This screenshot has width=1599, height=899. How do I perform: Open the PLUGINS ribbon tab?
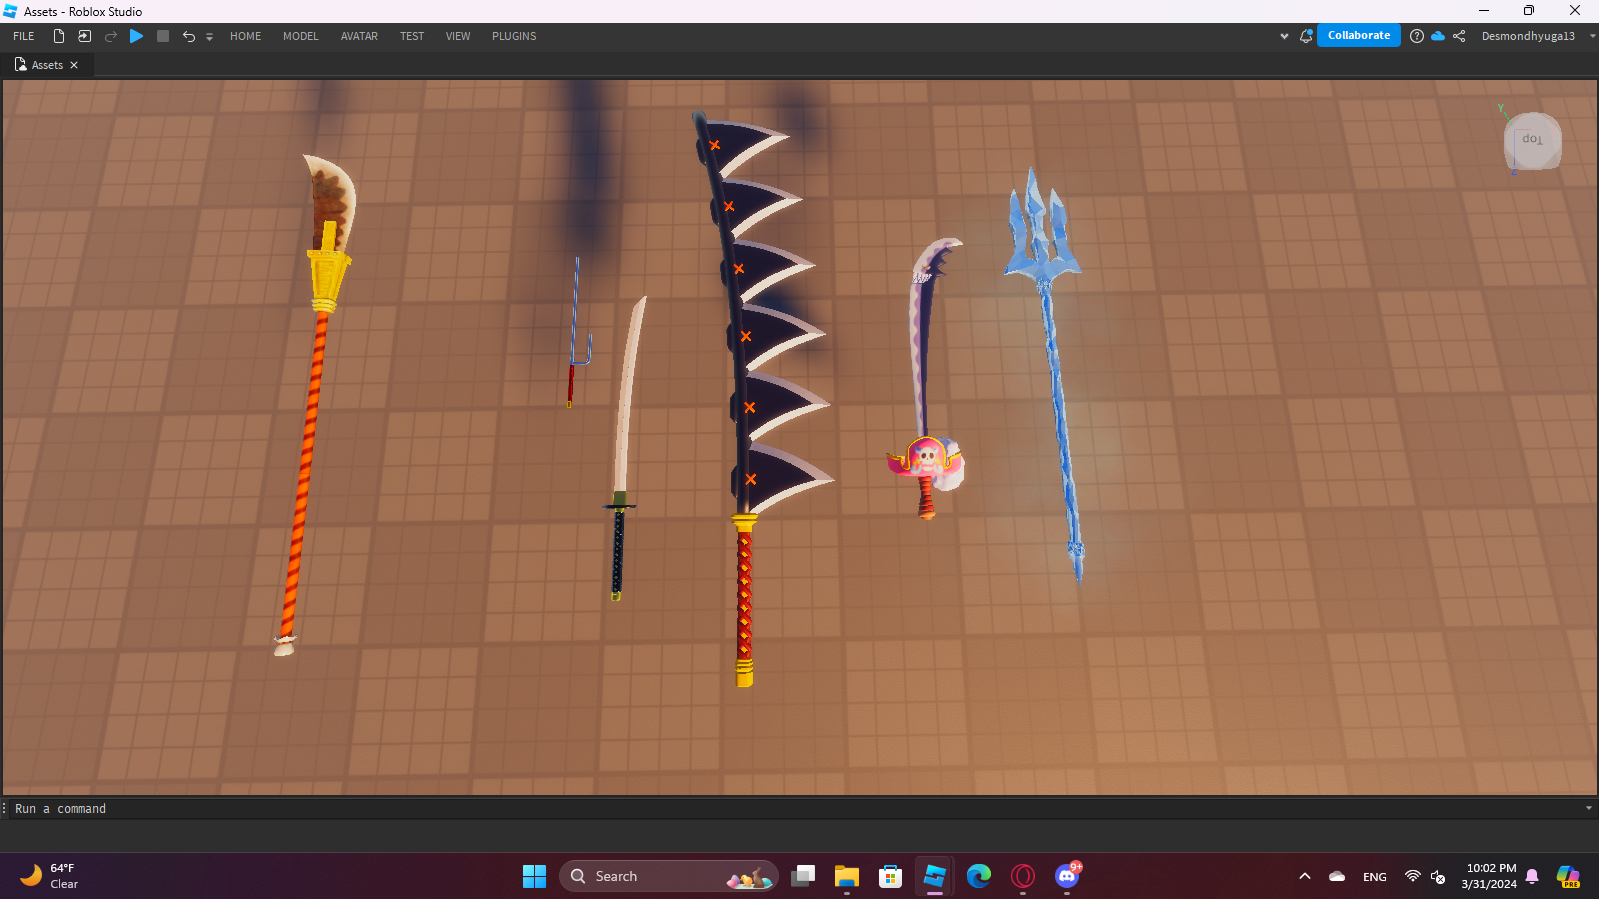[x=514, y=36]
